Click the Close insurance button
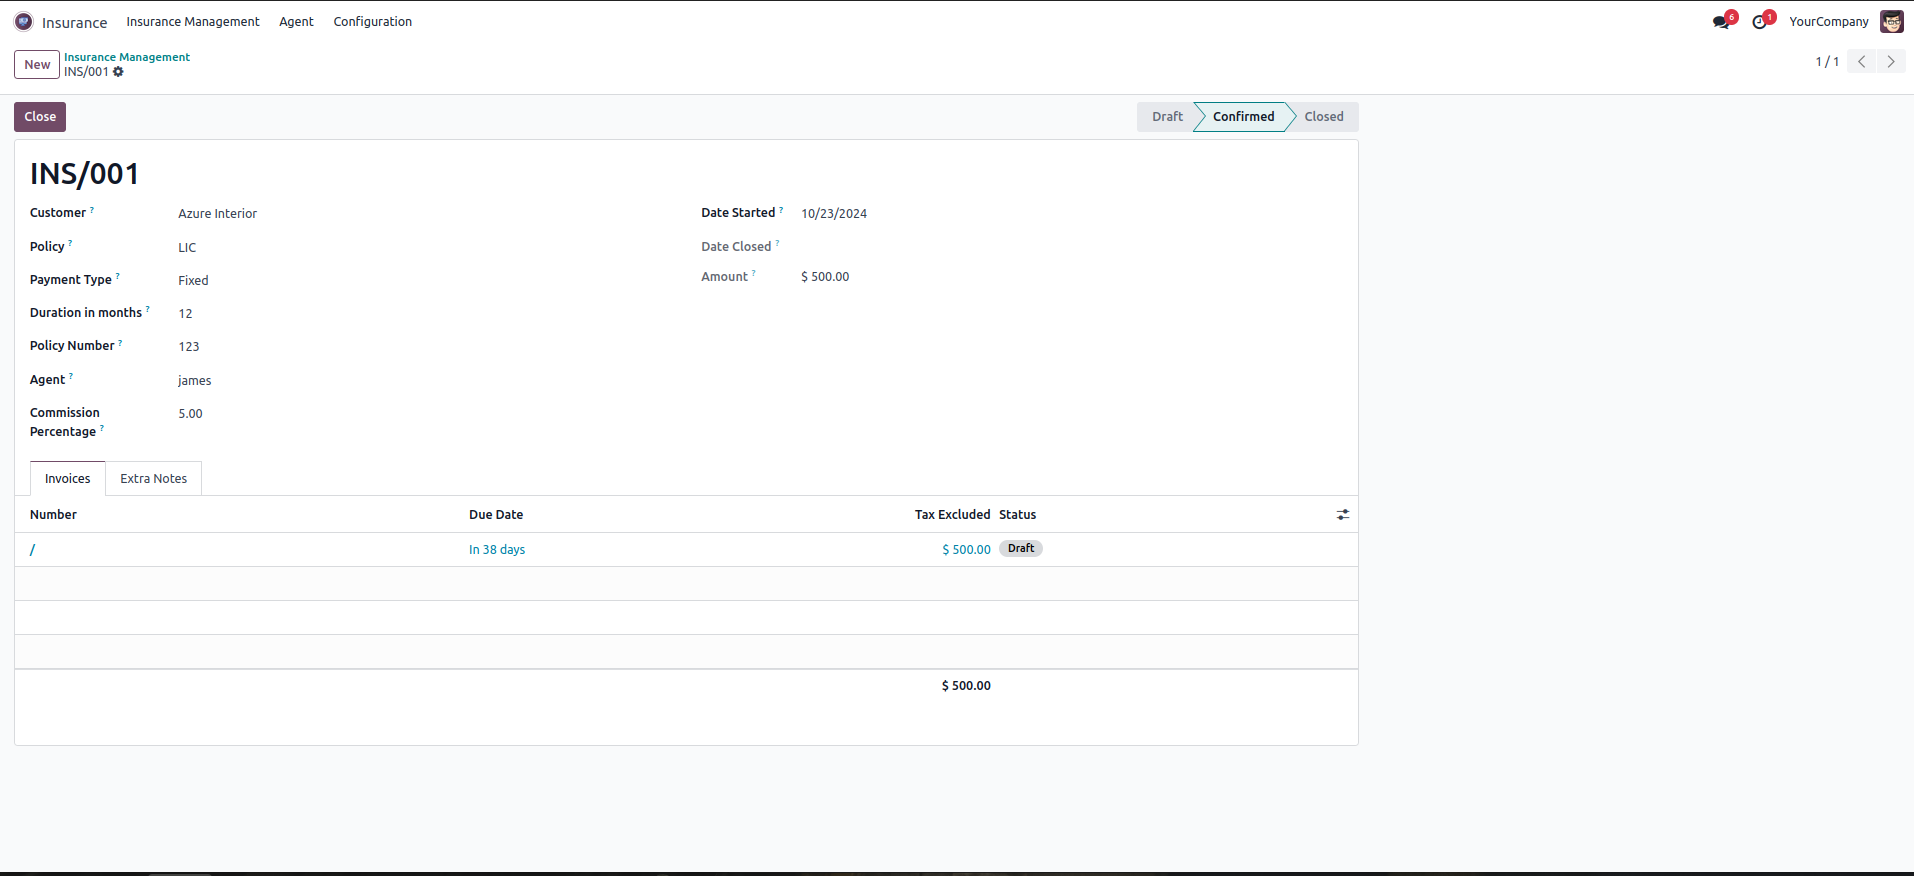Image resolution: width=1914 pixels, height=876 pixels. pos(40,117)
